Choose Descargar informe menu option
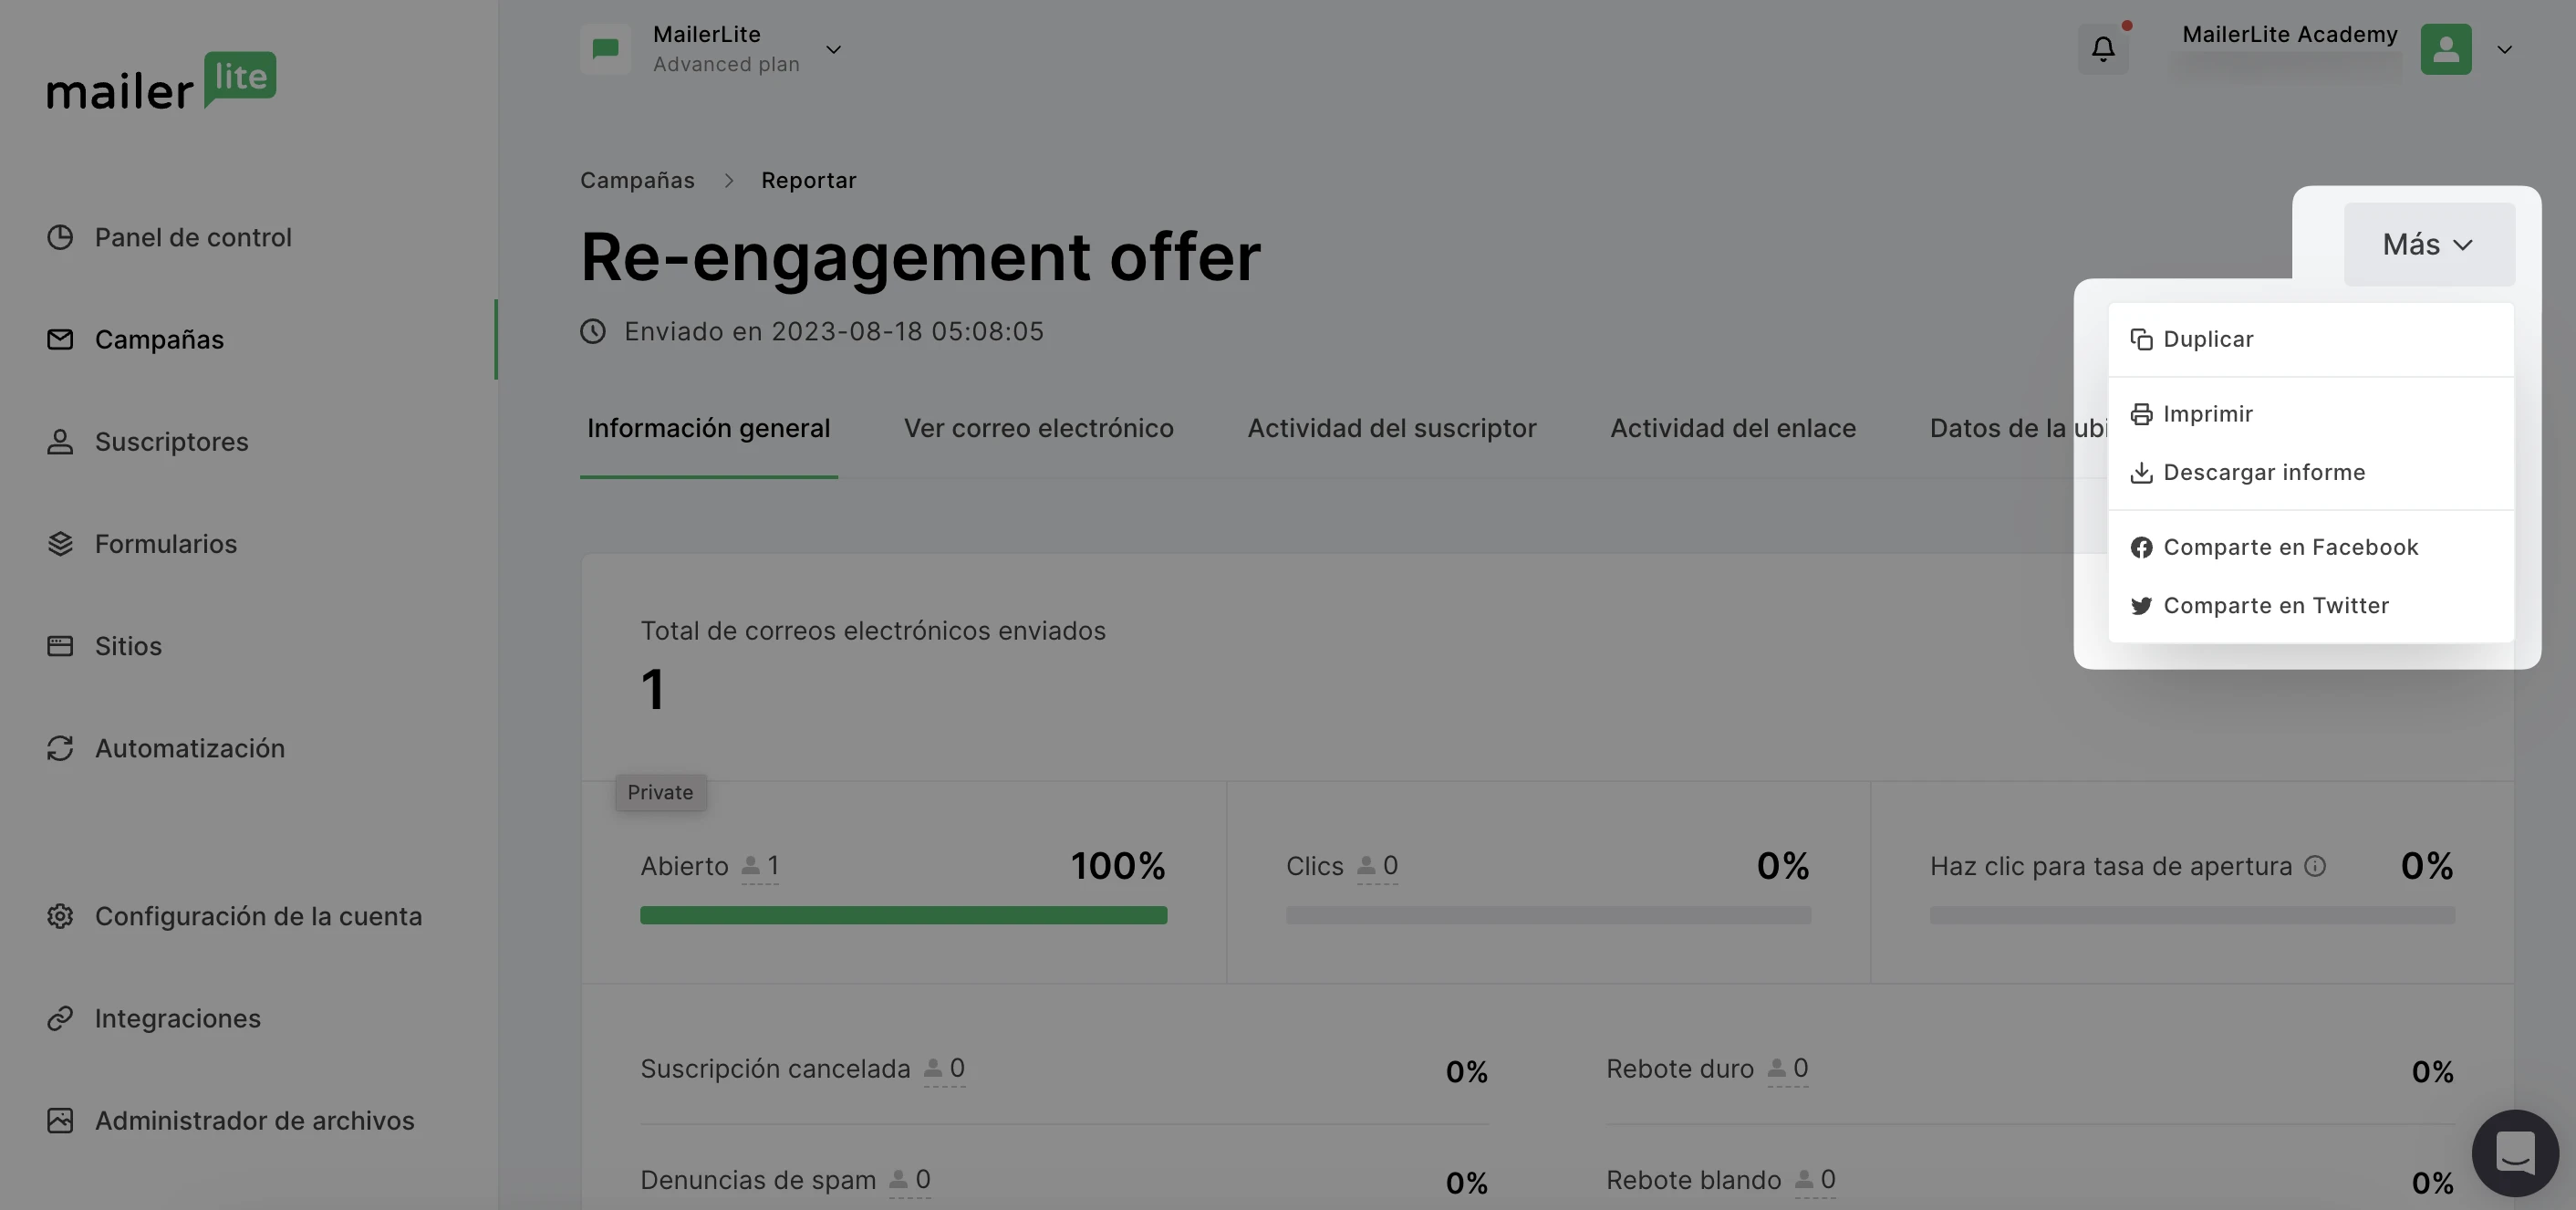 pyautogui.click(x=2263, y=472)
